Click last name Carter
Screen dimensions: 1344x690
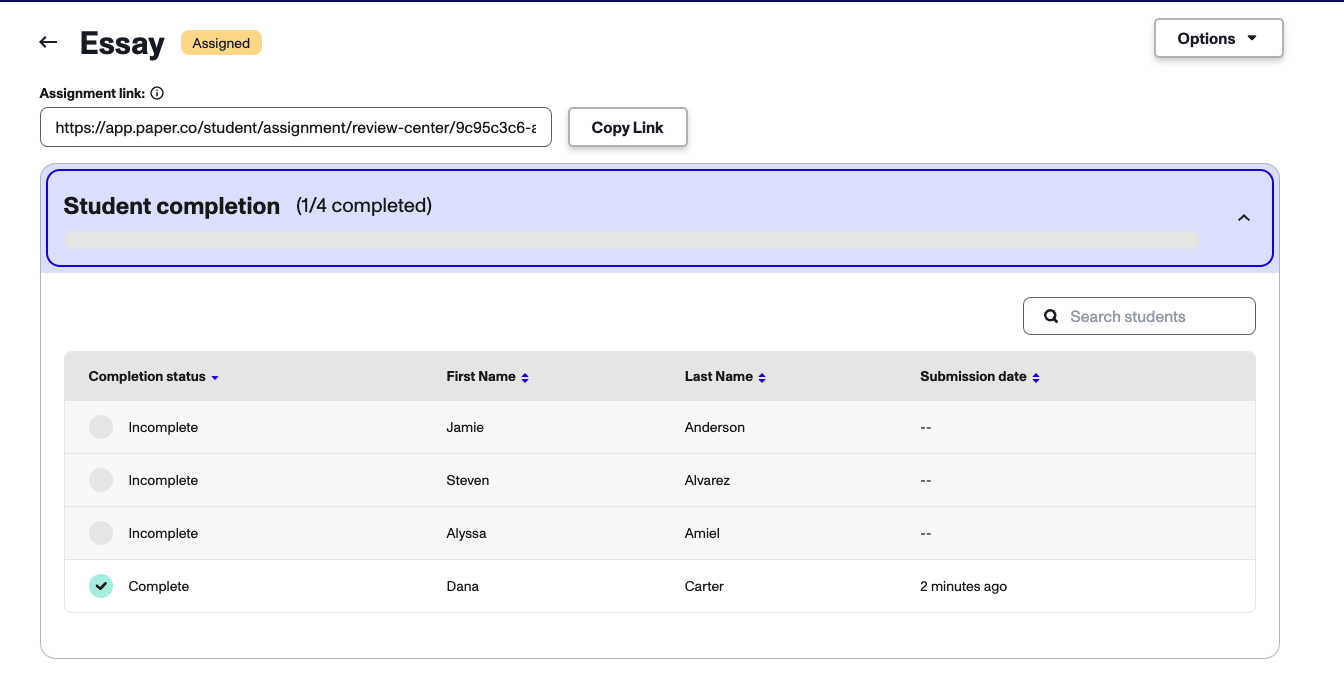[704, 586]
